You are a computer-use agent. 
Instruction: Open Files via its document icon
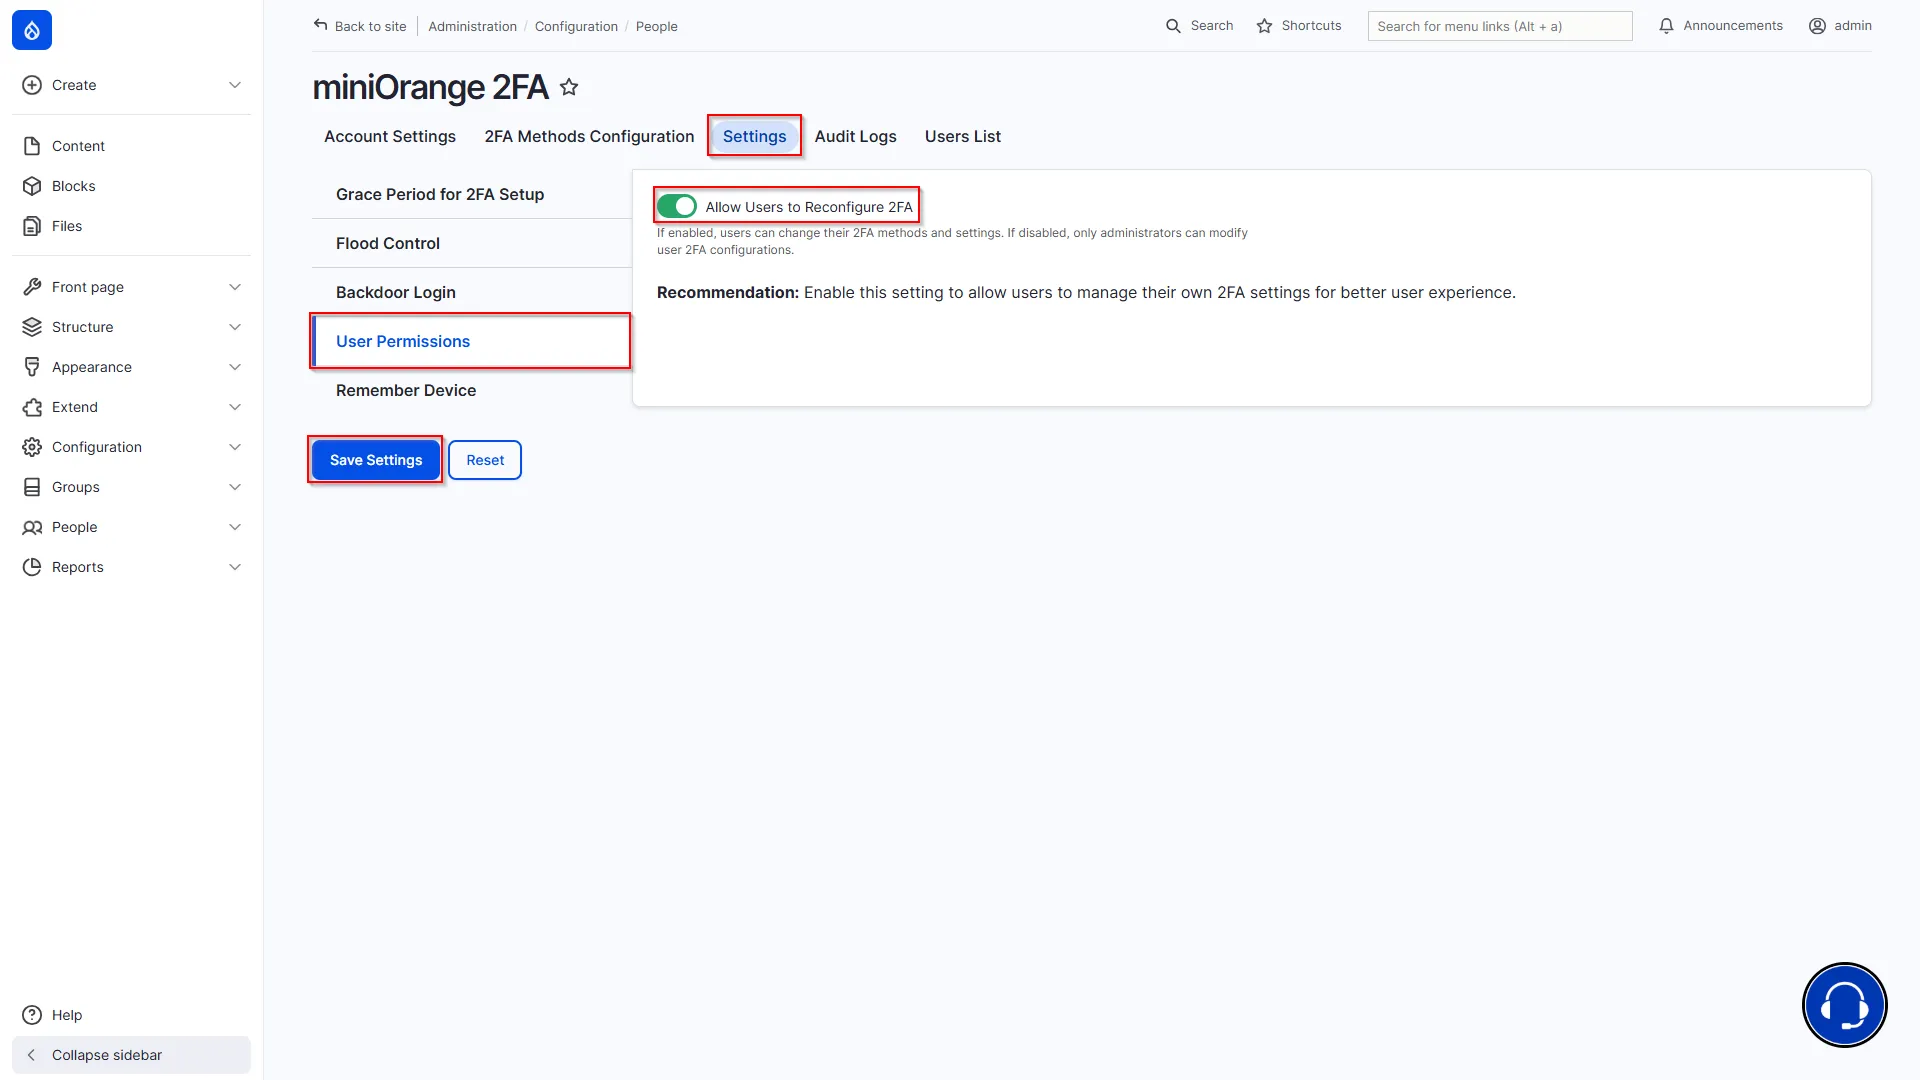(x=32, y=226)
